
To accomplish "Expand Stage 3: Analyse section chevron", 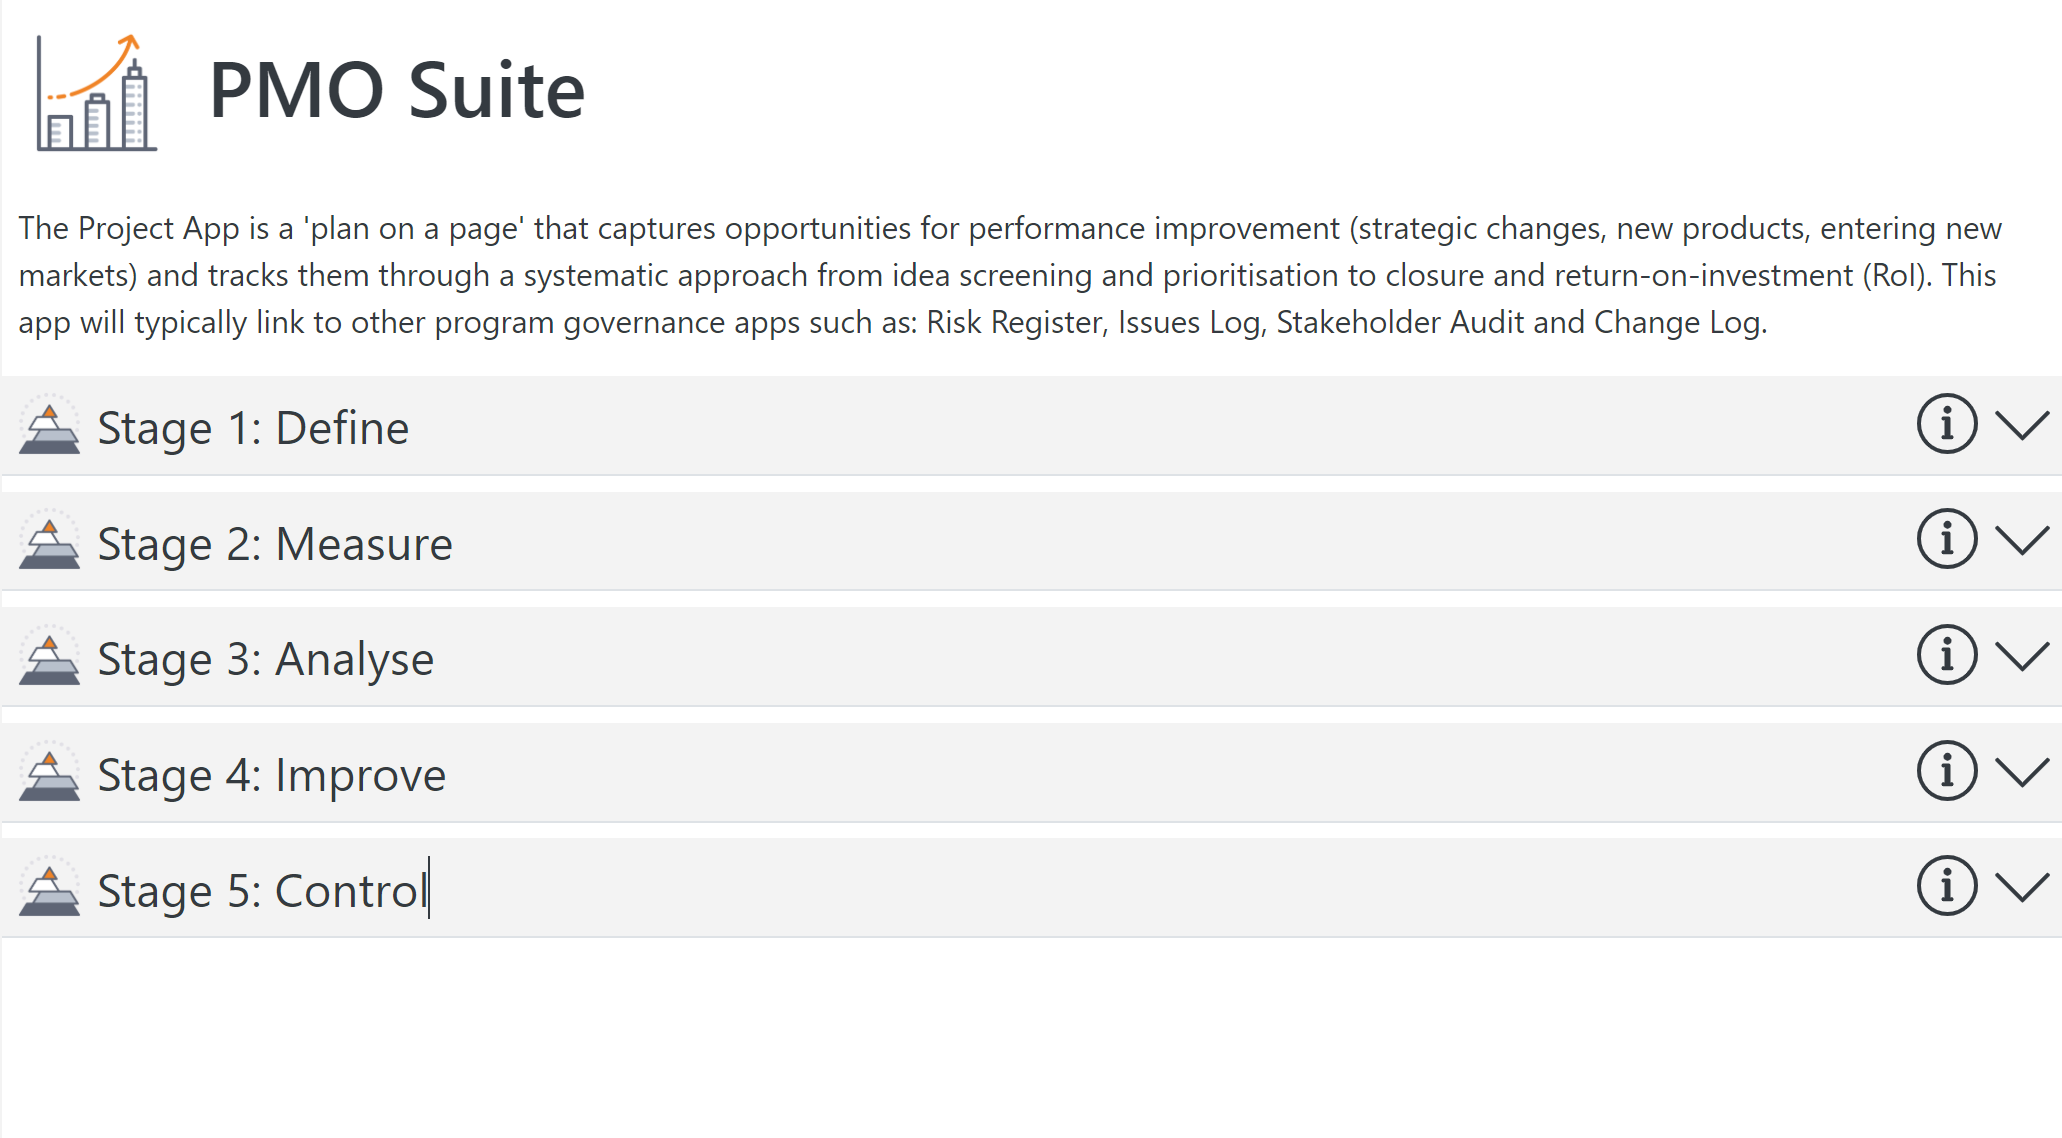I will pos(2022,656).
